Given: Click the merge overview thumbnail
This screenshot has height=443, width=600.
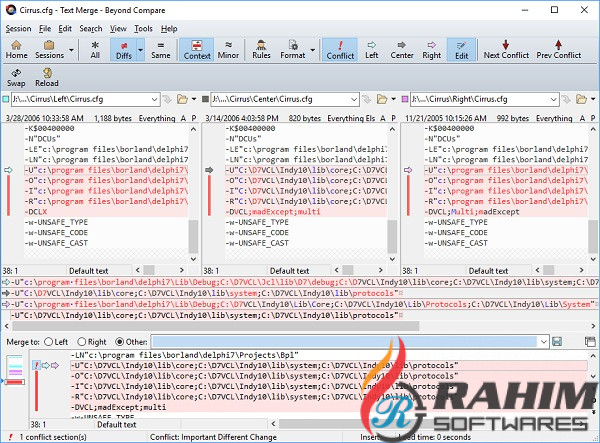Looking at the screenshot, I should [x=15, y=370].
